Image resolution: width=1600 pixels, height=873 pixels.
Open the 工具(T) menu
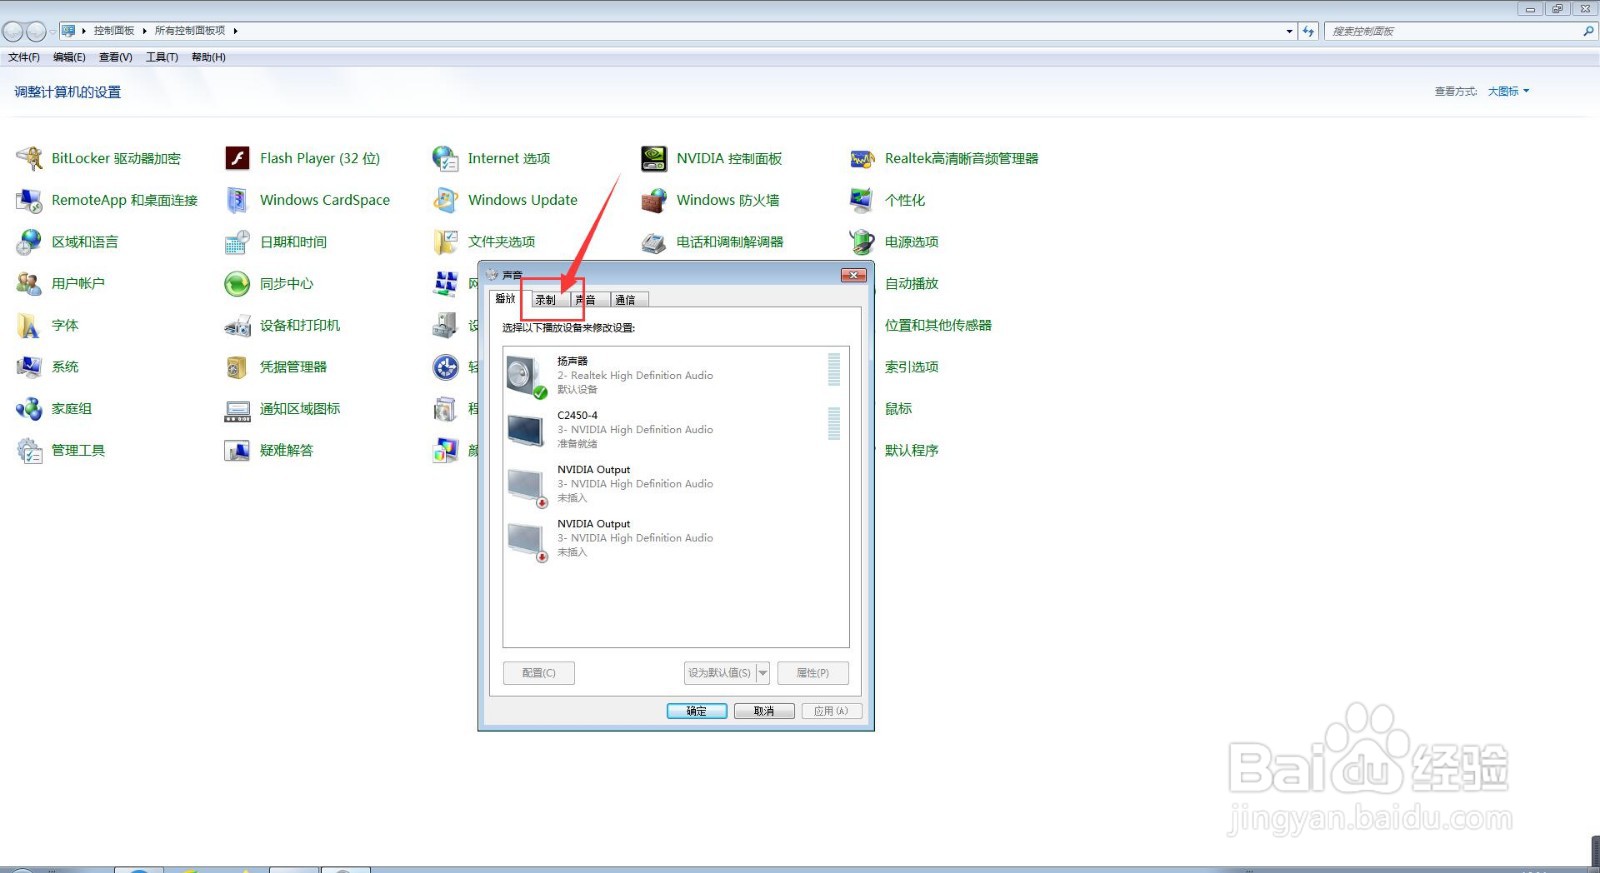162,57
